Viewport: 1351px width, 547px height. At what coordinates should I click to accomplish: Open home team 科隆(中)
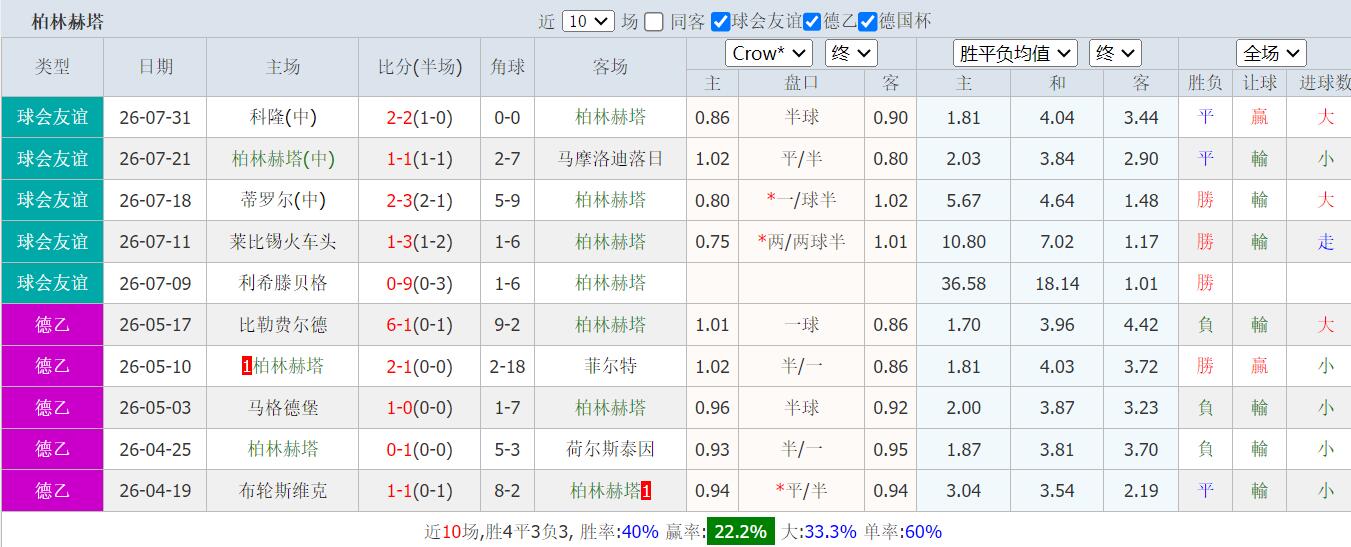(283, 117)
